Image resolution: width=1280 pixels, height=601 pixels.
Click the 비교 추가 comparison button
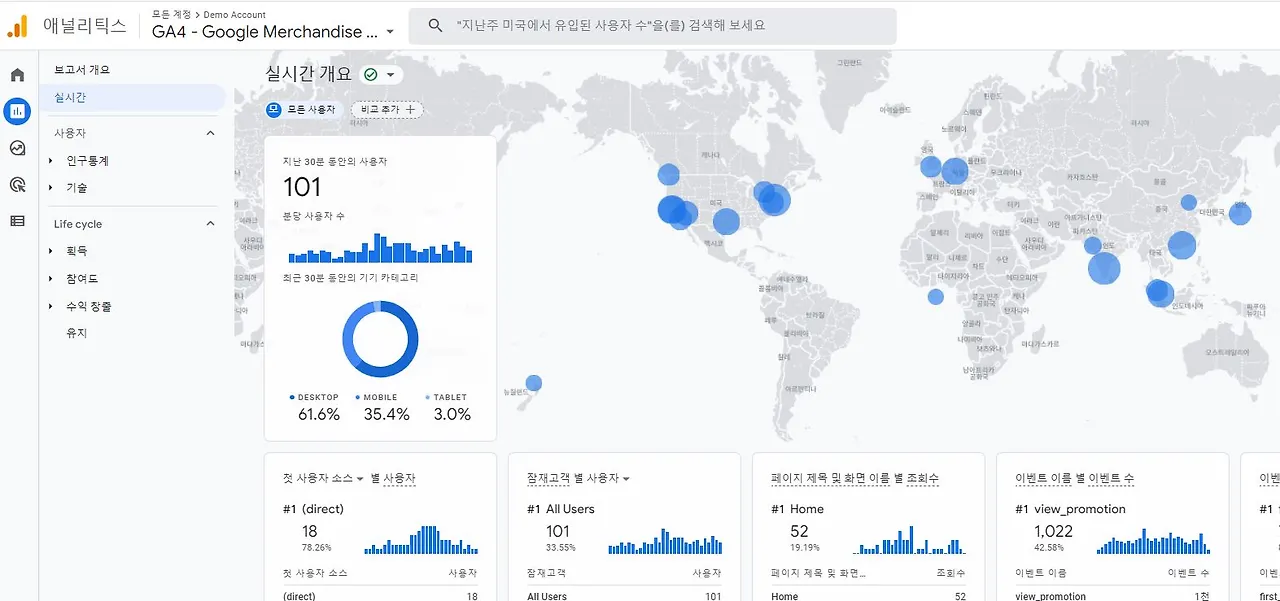pyautogui.click(x=387, y=110)
